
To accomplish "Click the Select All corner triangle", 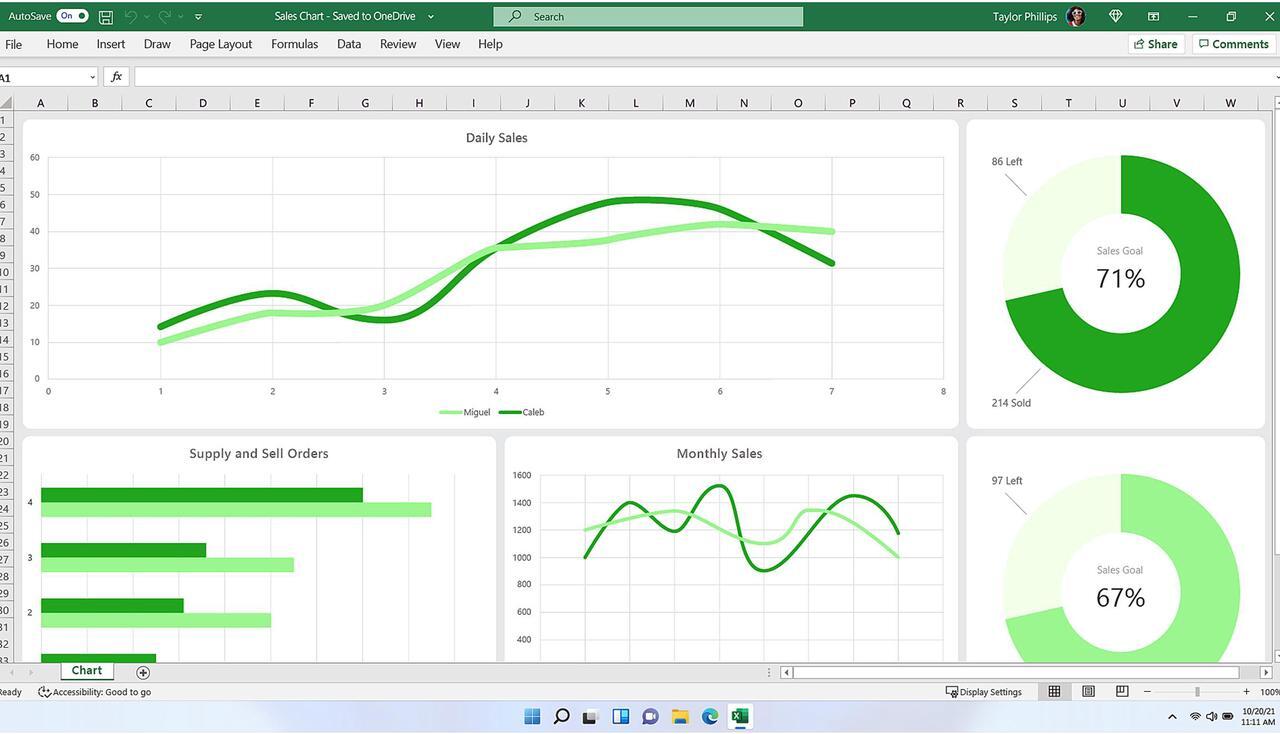I will pyautogui.click(x=6, y=102).
